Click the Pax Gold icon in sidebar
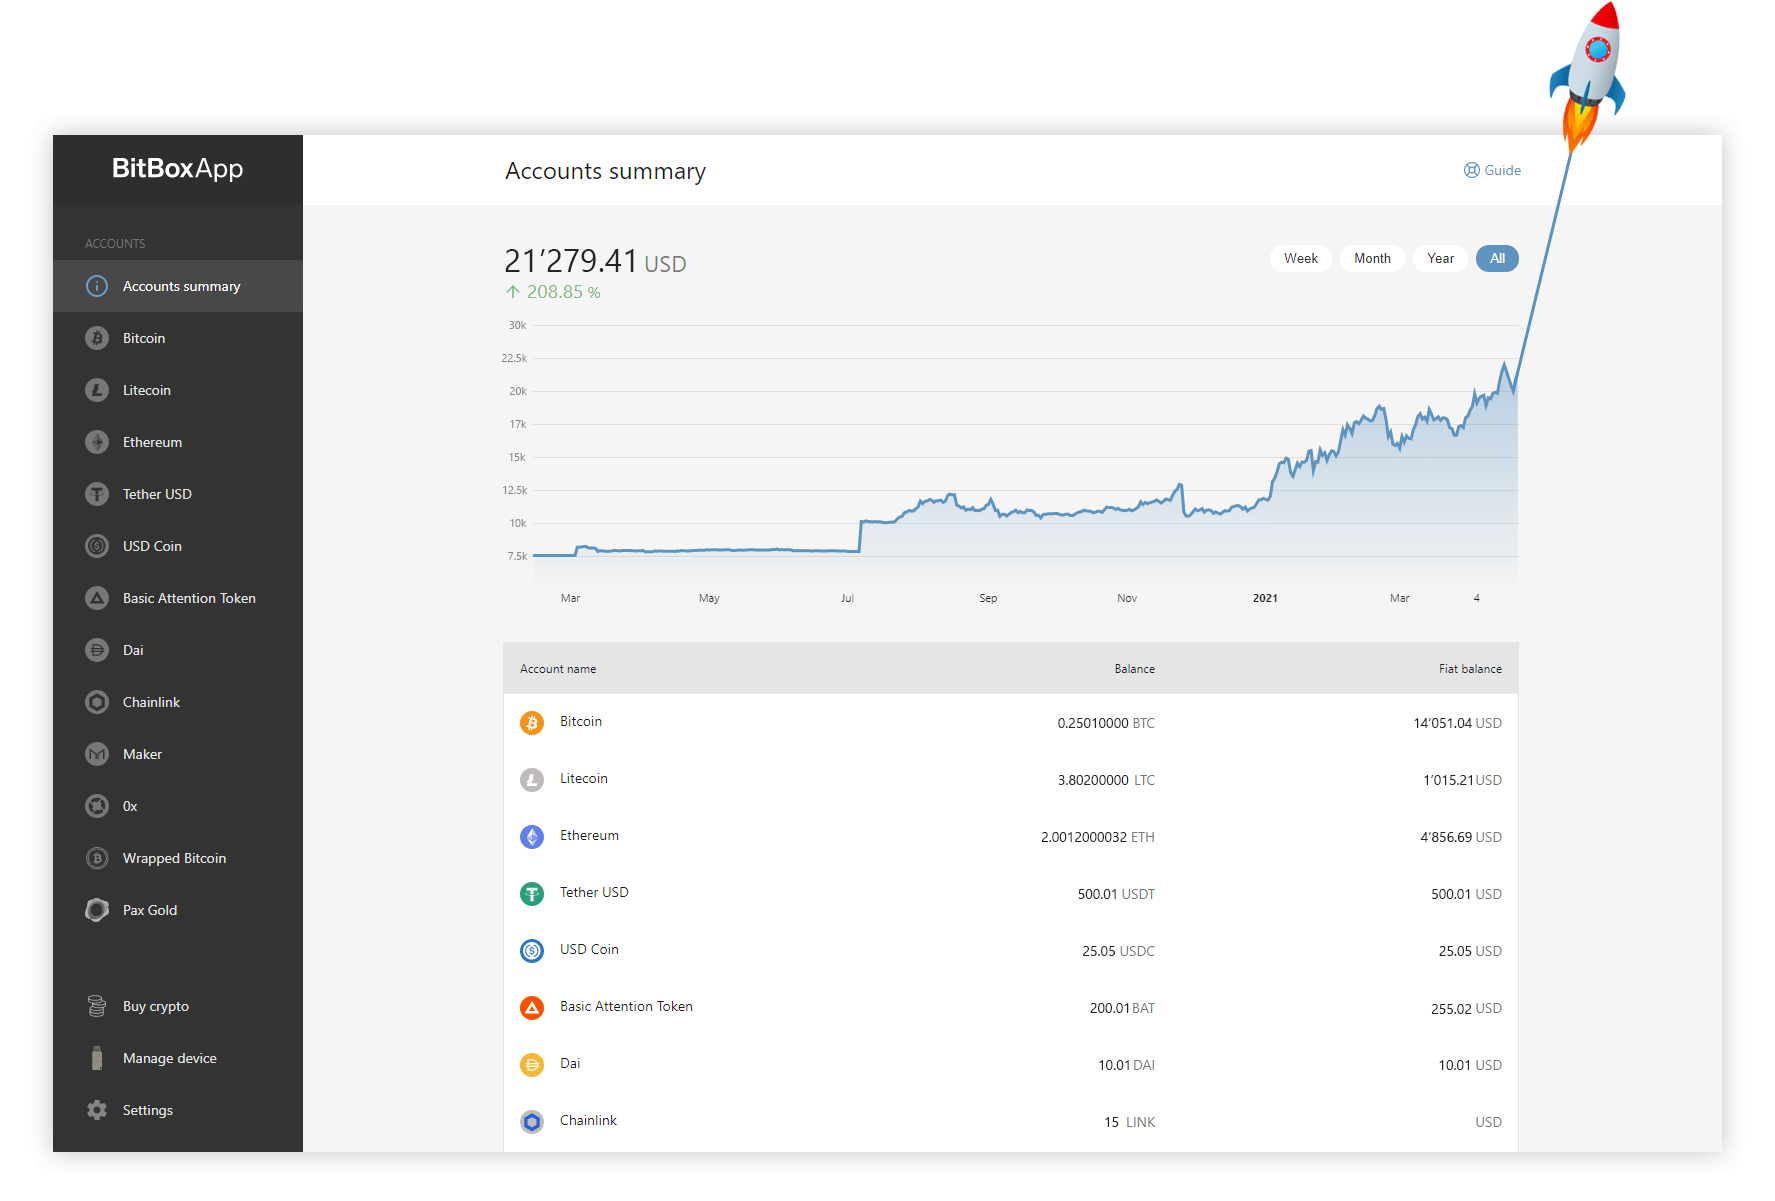 click(x=97, y=910)
